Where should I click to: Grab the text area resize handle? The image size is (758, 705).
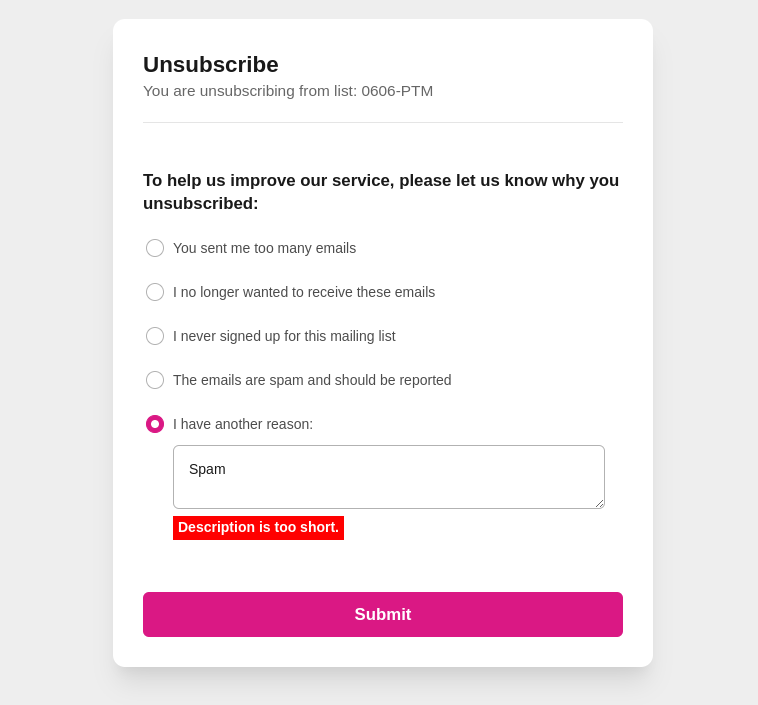click(599, 503)
